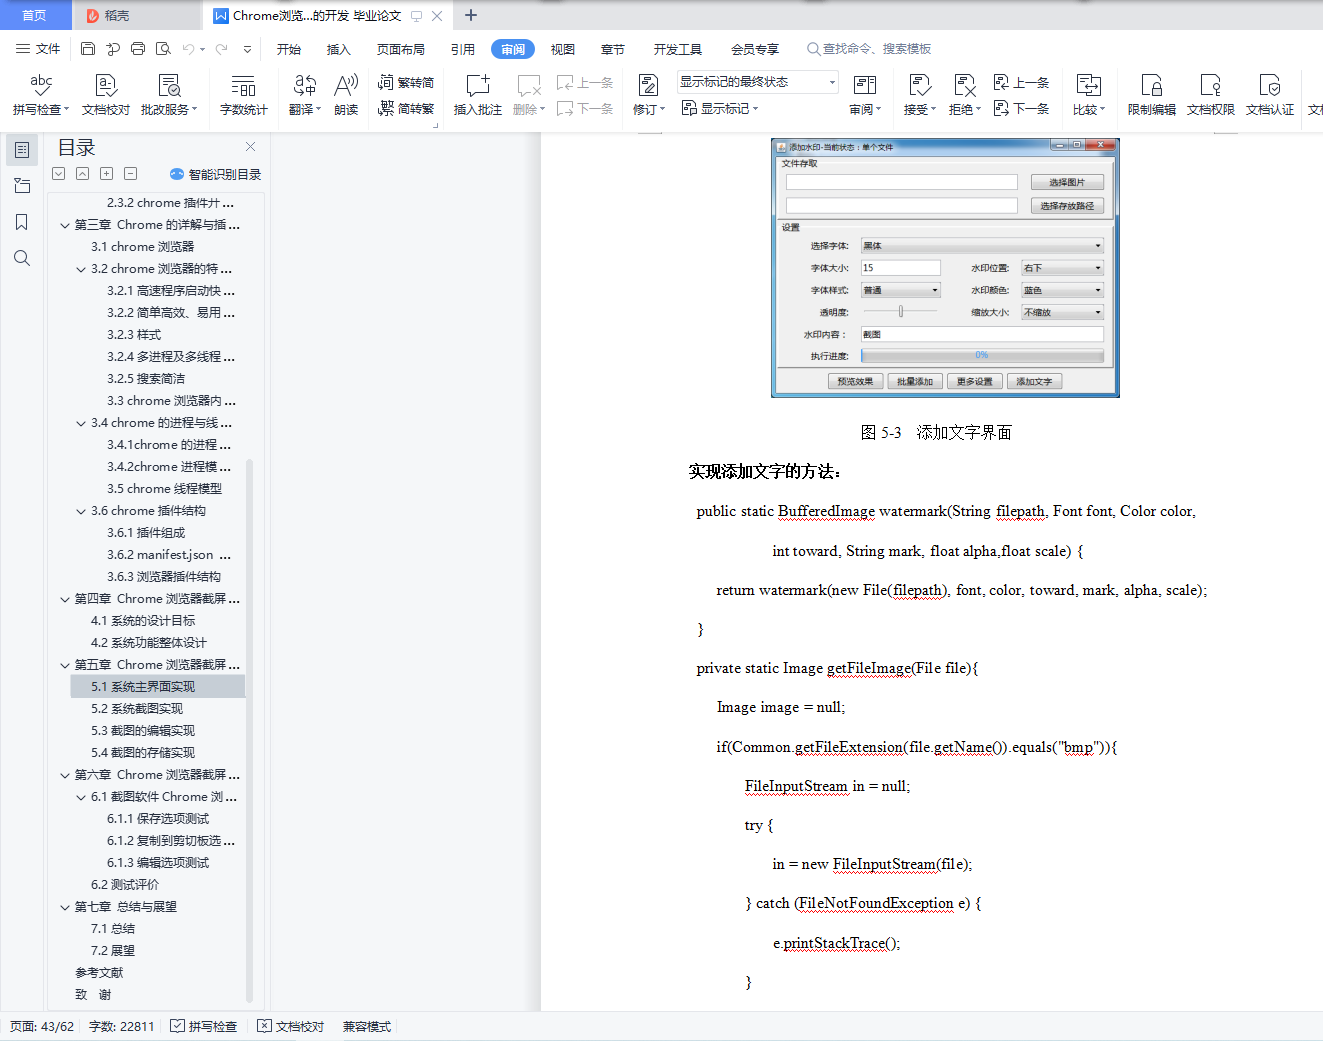Screen dimensions: 1323x1041
Task: Collapse the 3.6 chrome 插件结构 node
Action: [81, 511]
